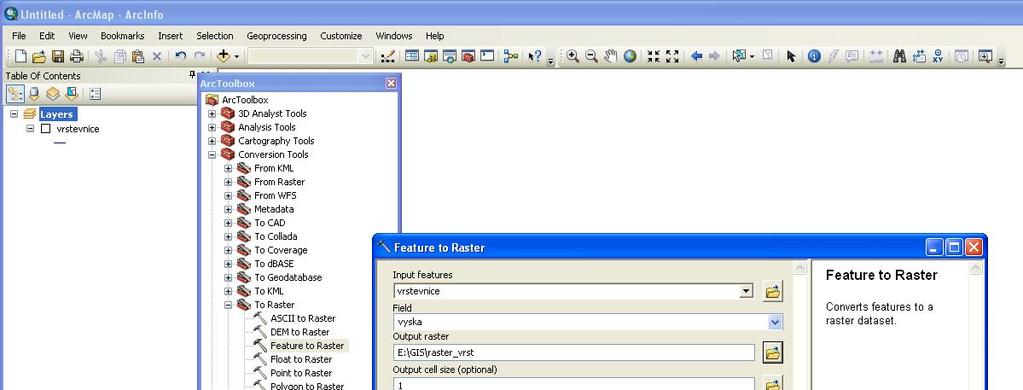Open the Python window
Image resolution: width=1023 pixels, height=390 pixels.
click(x=487, y=57)
